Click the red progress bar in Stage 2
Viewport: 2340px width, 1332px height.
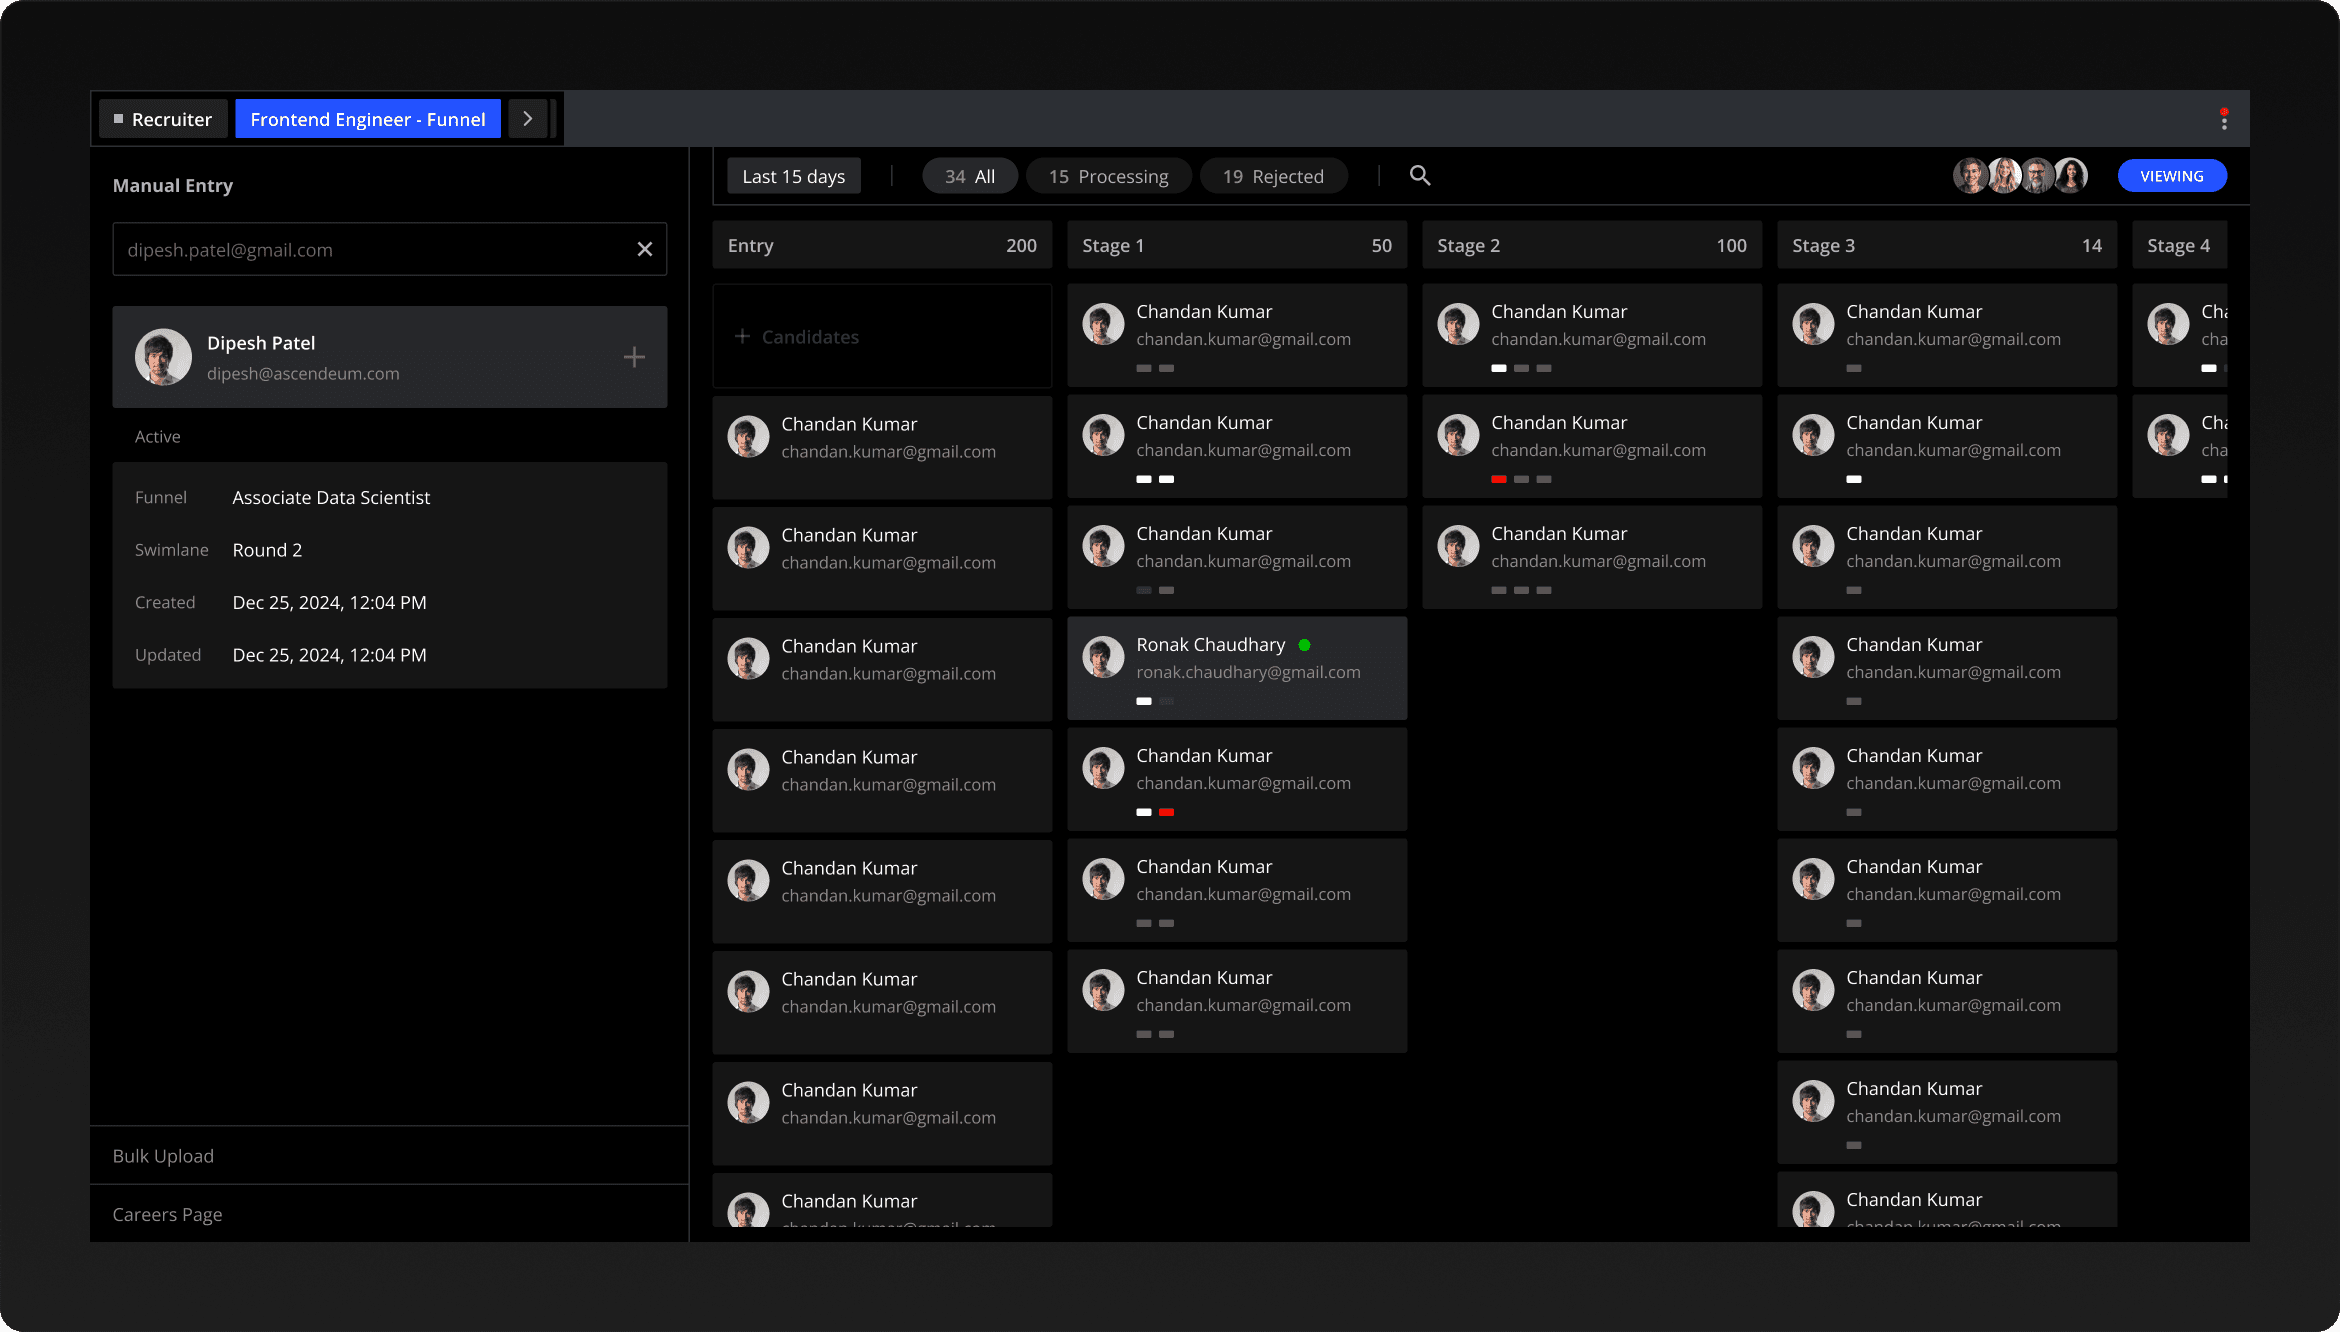[1498, 479]
